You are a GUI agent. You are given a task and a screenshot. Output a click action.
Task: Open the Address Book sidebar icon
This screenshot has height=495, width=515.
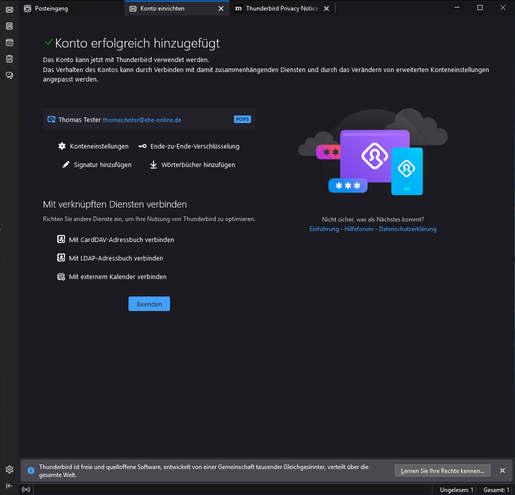pyautogui.click(x=9, y=26)
